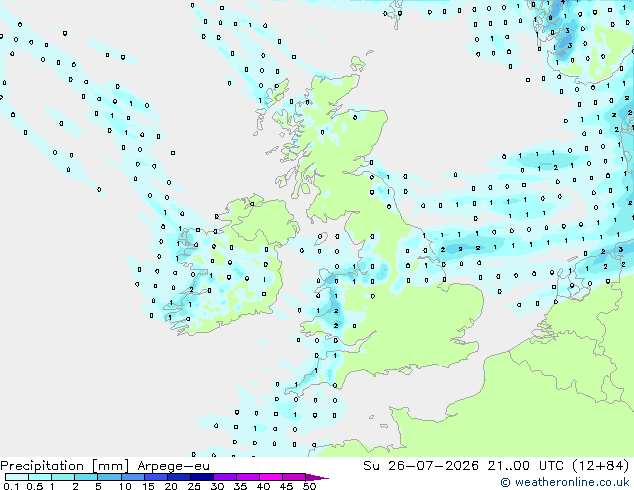
Task: Select the 45–50 mm legend swatch
Action: [294, 477]
